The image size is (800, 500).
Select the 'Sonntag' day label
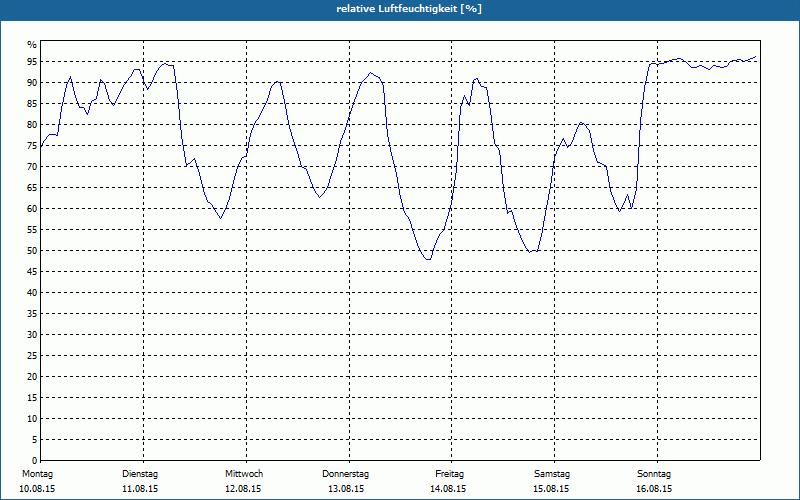(x=654, y=474)
